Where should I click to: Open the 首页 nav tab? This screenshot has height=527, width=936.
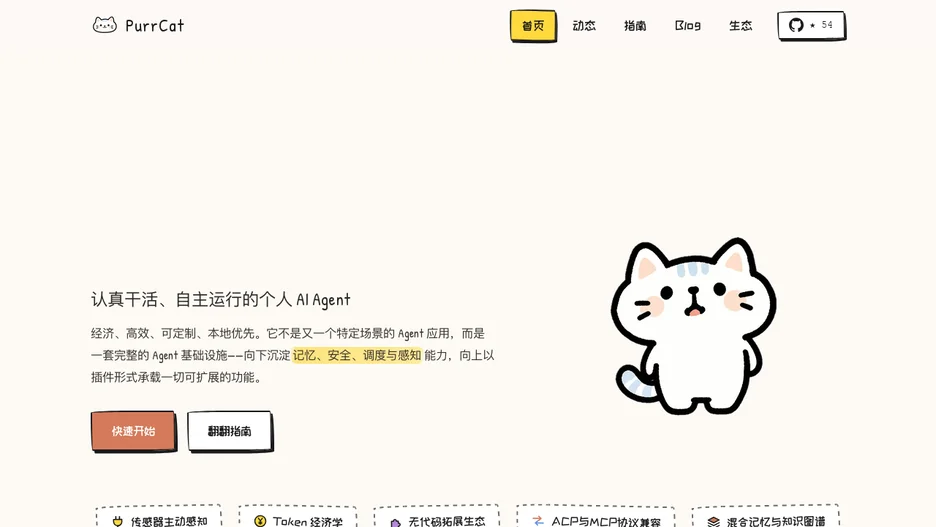click(x=533, y=26)
